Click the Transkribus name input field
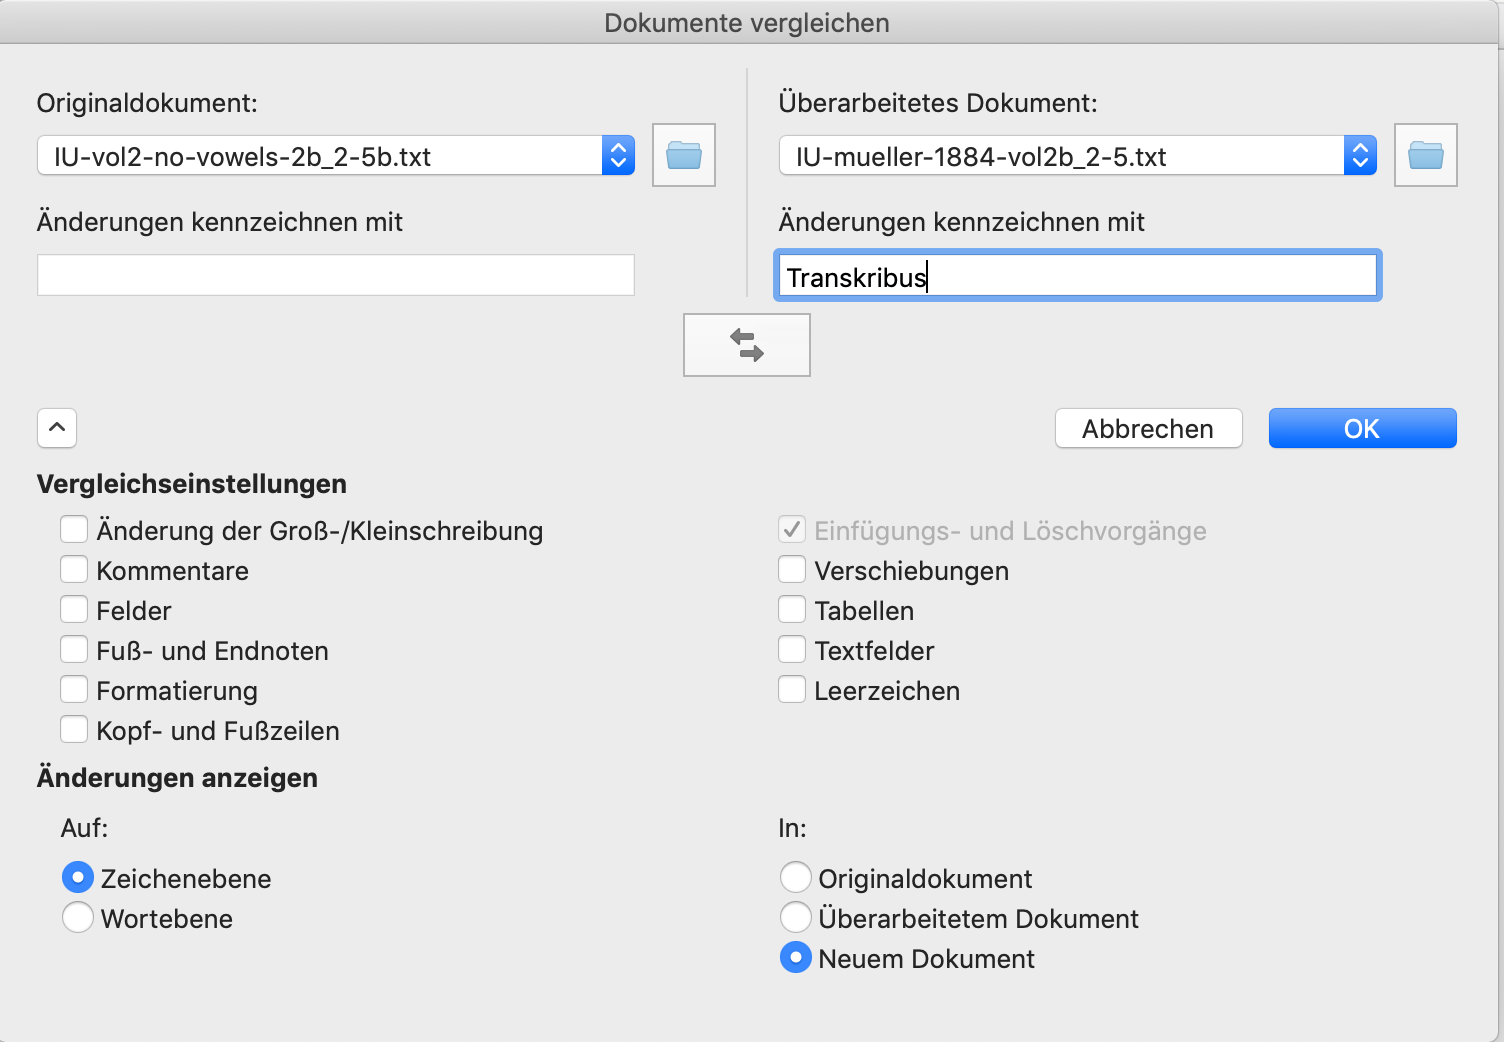1504x1042 pixels. (1077, 275)
